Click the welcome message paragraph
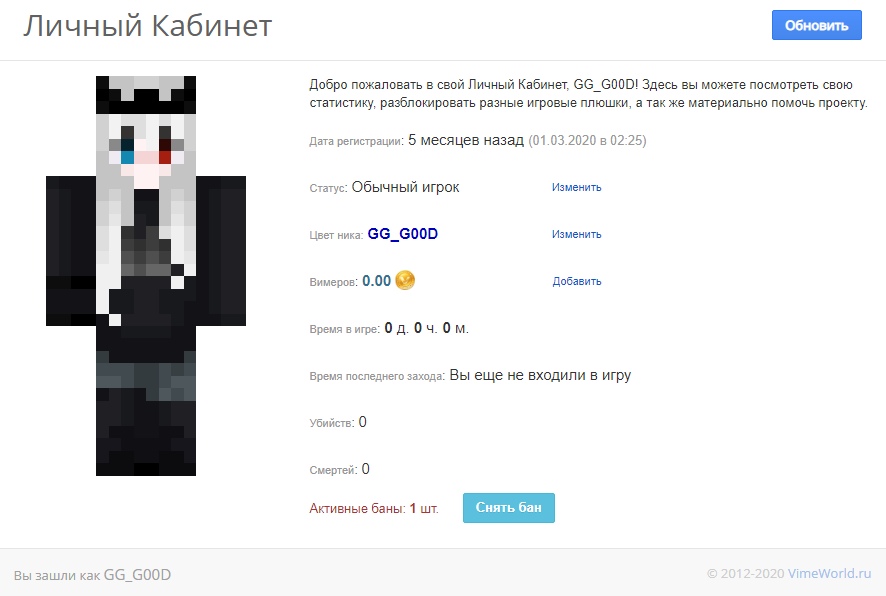This screenshot has width=886, height=596. coord(588,94)
